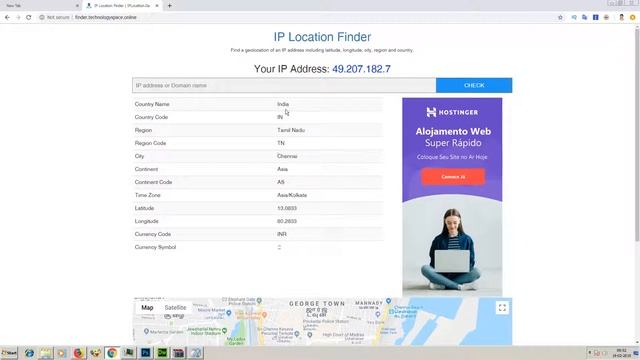The width and height of the screenshot is (640, 360).
Task: Switch map to Satellite view
Action: pyautogui.click(x=176, y=307)
